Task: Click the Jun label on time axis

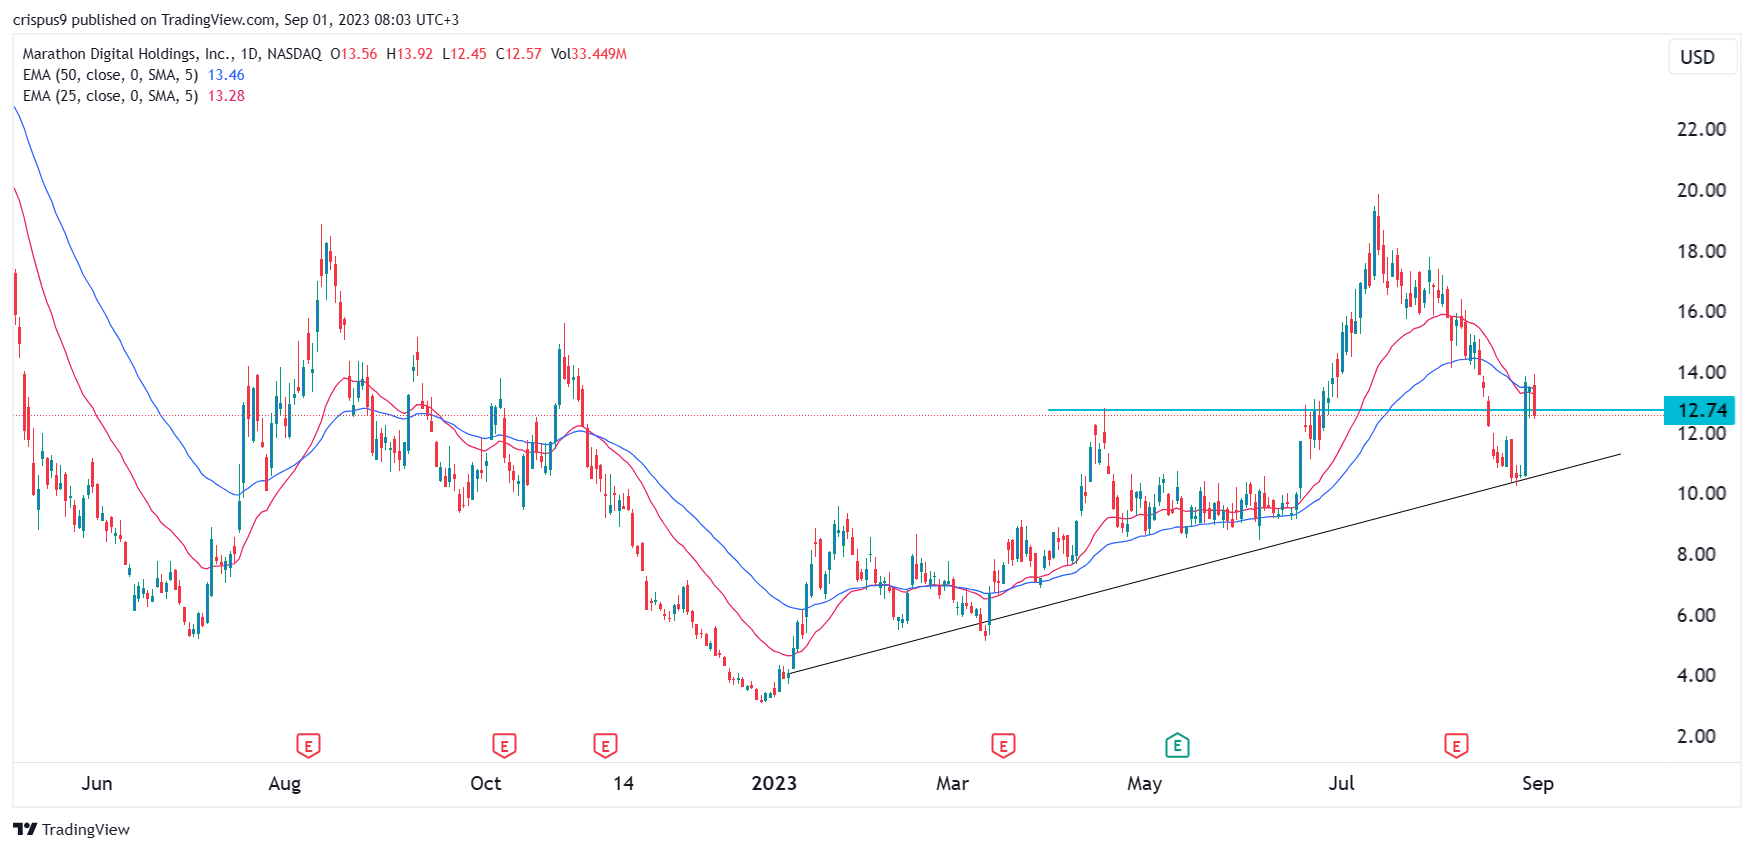Action: pyautogui.click(x=97, y=783)
